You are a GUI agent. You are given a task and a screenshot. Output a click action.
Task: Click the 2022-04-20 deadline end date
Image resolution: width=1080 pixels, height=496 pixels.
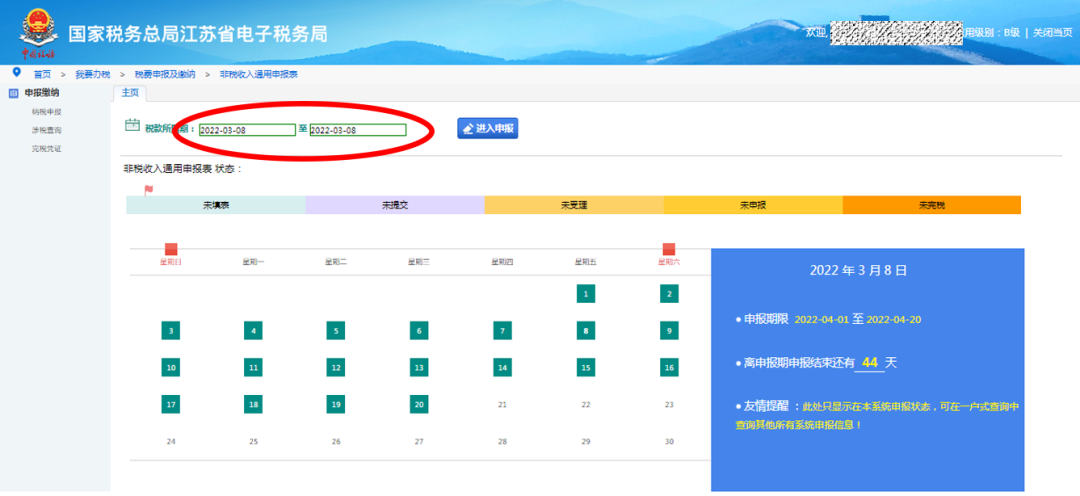[893, 320]
